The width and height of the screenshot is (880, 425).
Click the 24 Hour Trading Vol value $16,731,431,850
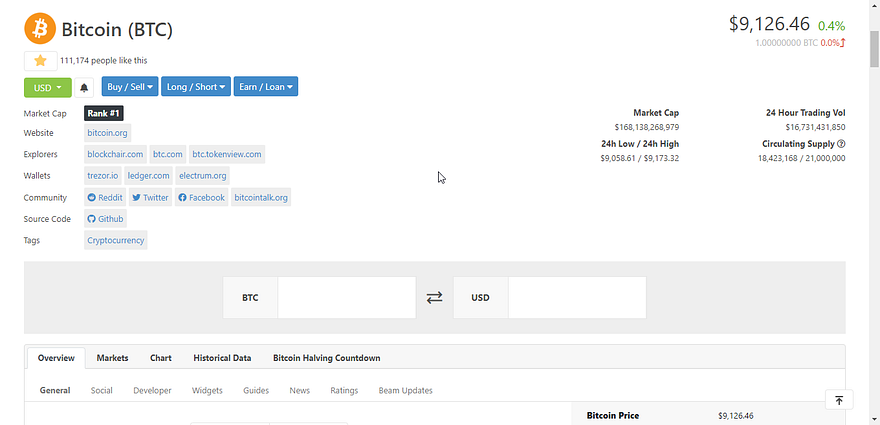[x=815, y=127]
